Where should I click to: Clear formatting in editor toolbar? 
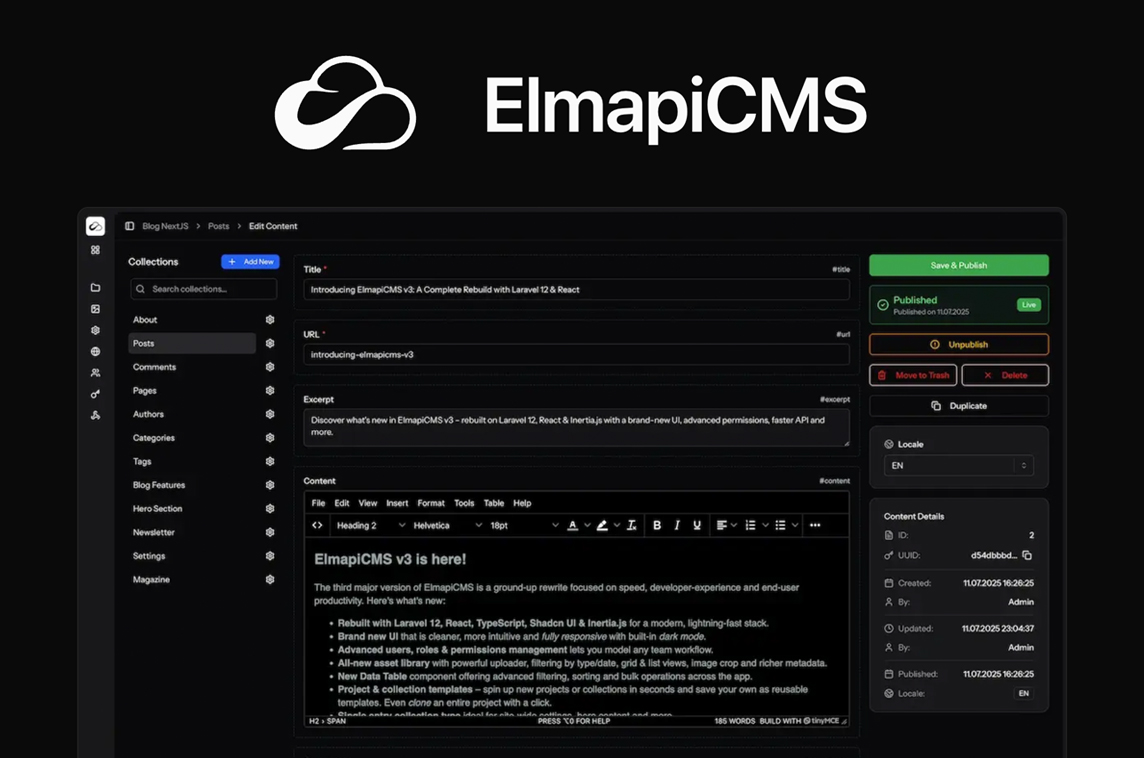(x=632, y=525)
